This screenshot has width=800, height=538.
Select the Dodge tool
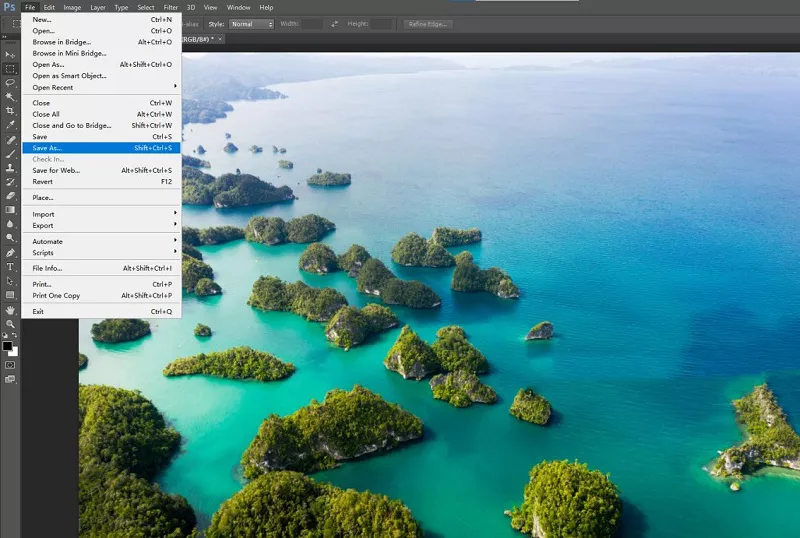click(x=10, y=238)
